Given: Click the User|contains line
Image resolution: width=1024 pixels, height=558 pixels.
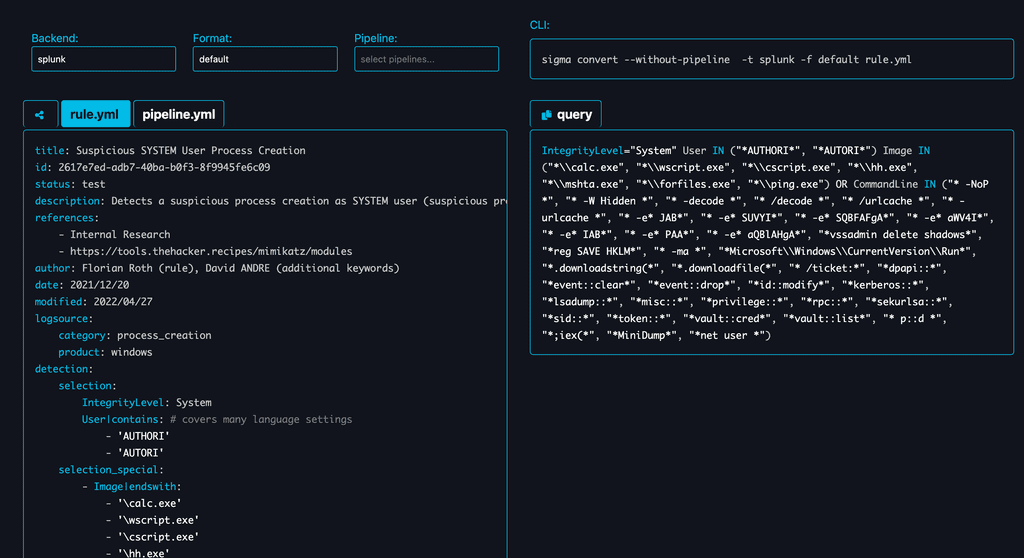Looking at the screenshot, I should 217,419.
